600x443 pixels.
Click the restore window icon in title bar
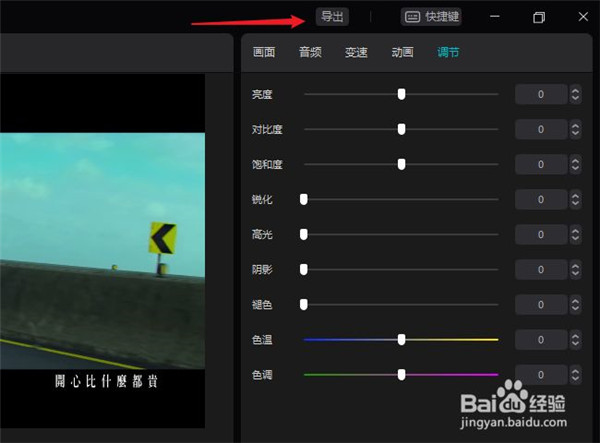point(539,17)
